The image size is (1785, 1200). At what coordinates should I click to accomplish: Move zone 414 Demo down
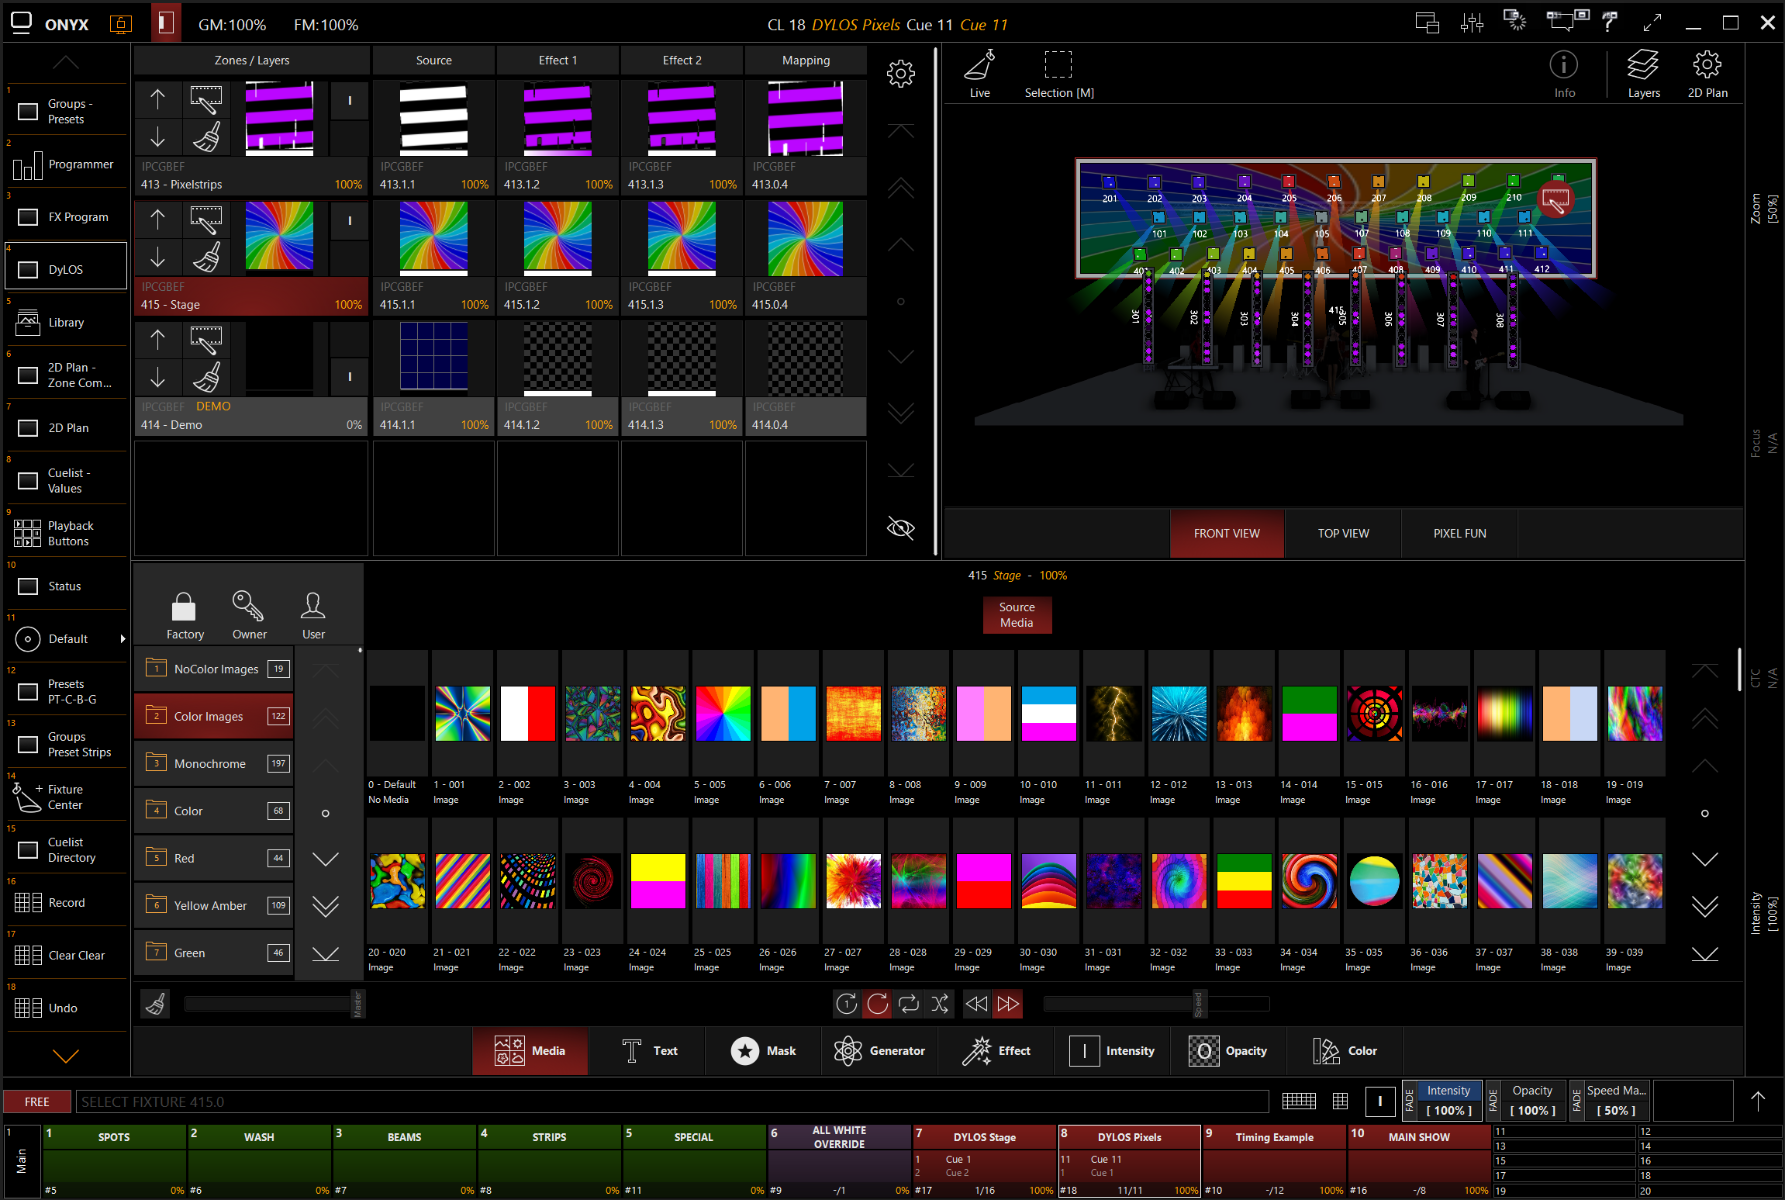pyautogui.click(x=158, y=377)
